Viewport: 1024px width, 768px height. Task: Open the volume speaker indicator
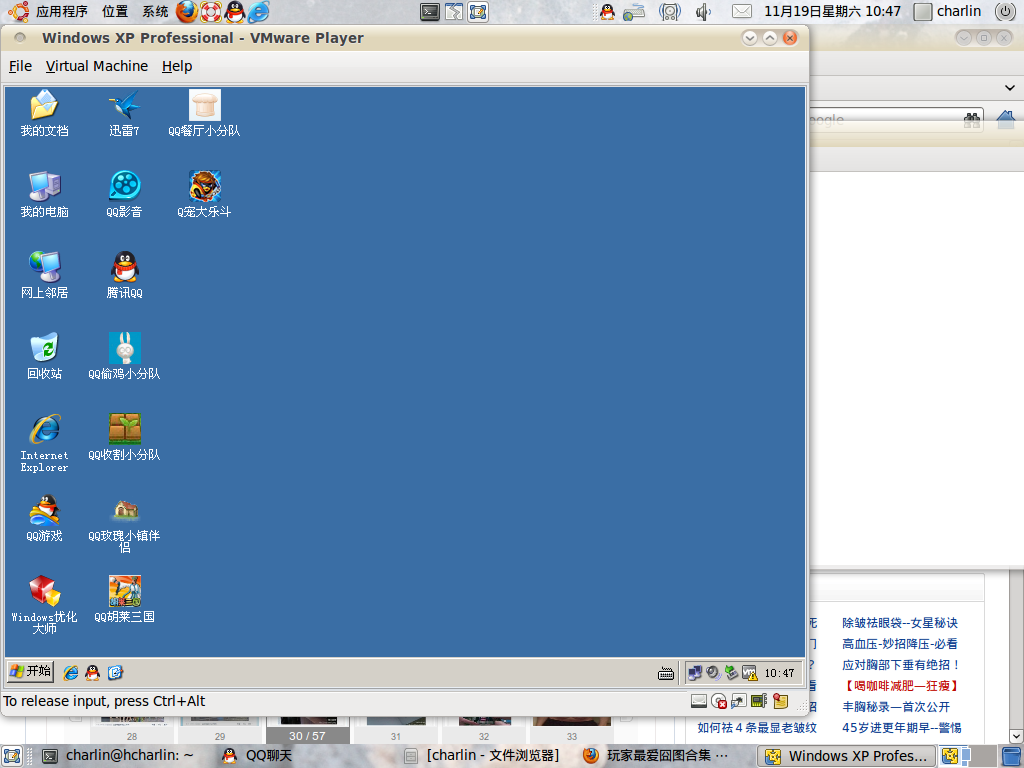click(703, 11)
